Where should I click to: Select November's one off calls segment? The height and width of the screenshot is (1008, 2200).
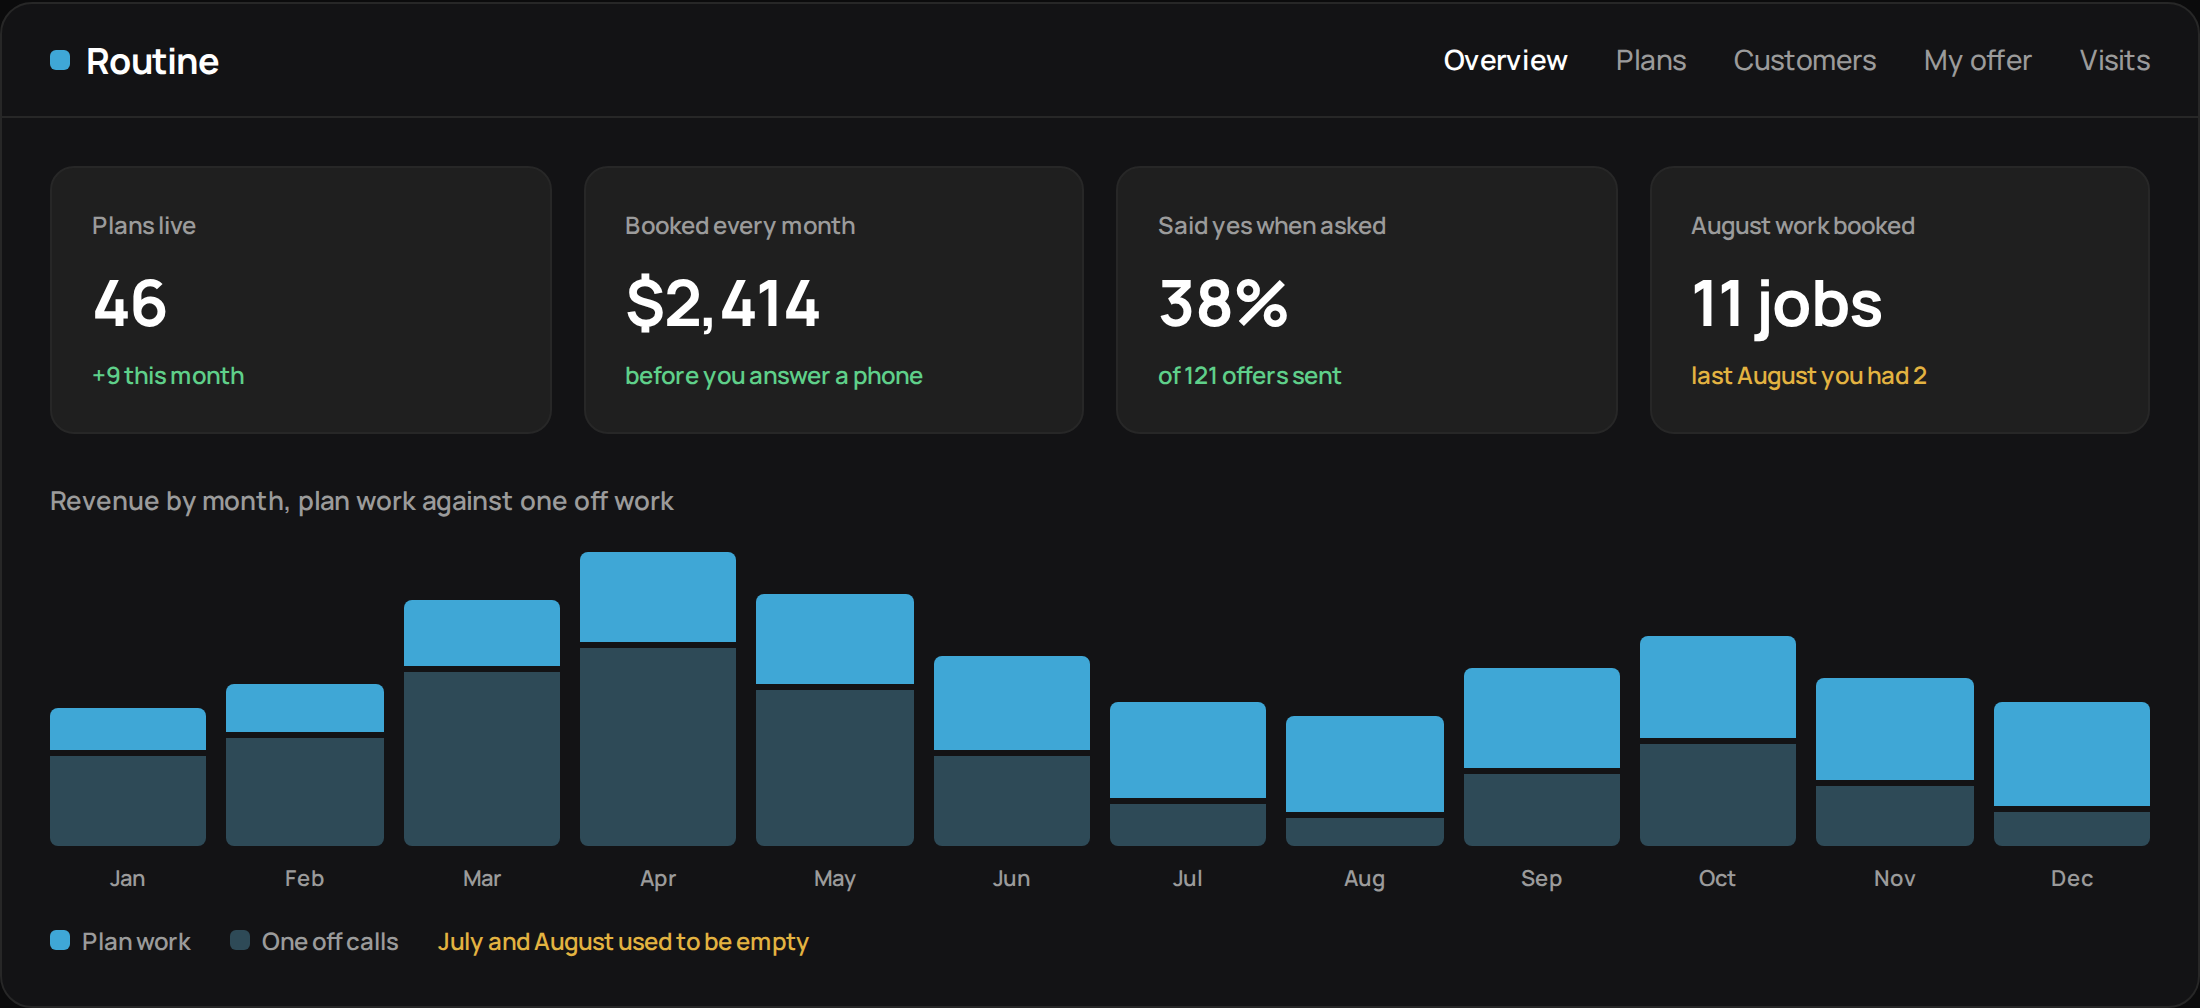tap(1895, 816)
